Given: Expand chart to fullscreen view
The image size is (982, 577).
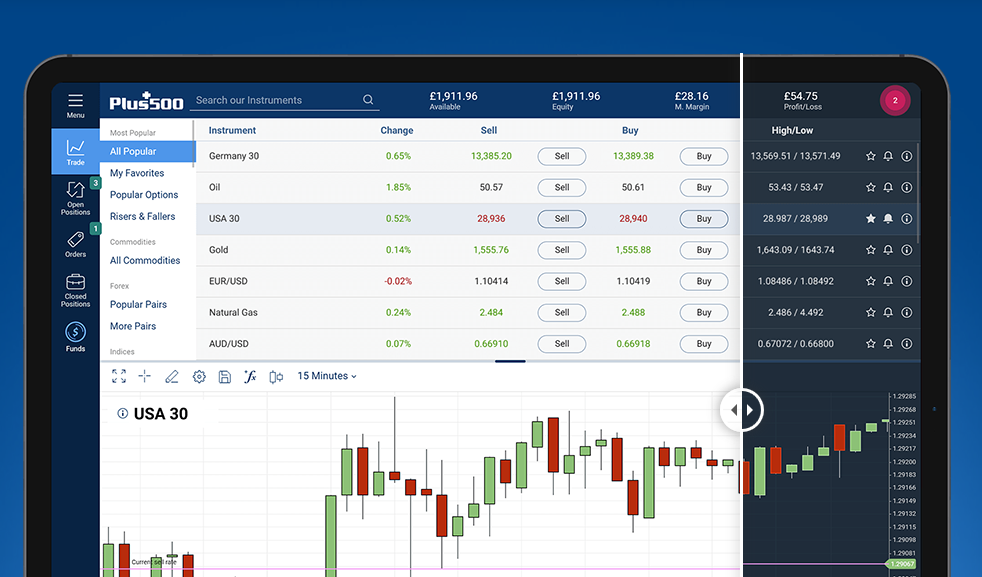Looking at the screenshot, I should point(119,376).
